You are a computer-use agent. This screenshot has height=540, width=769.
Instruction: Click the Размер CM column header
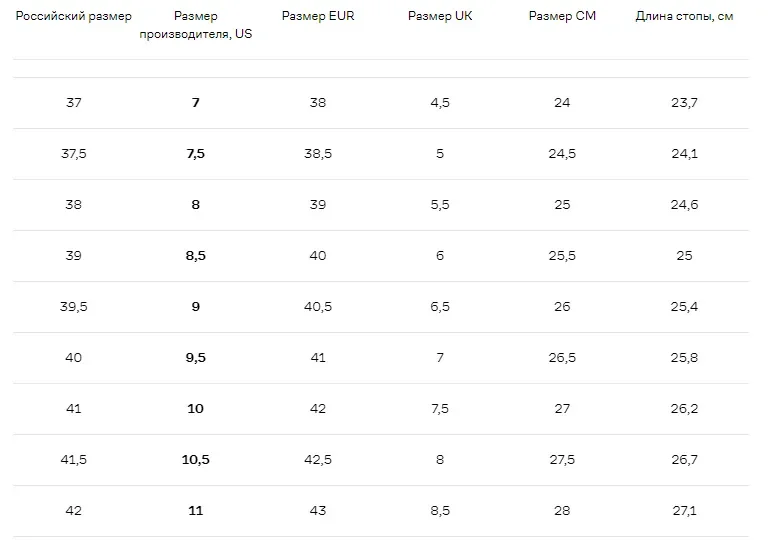pyautogui.click(x=562, y=16)
